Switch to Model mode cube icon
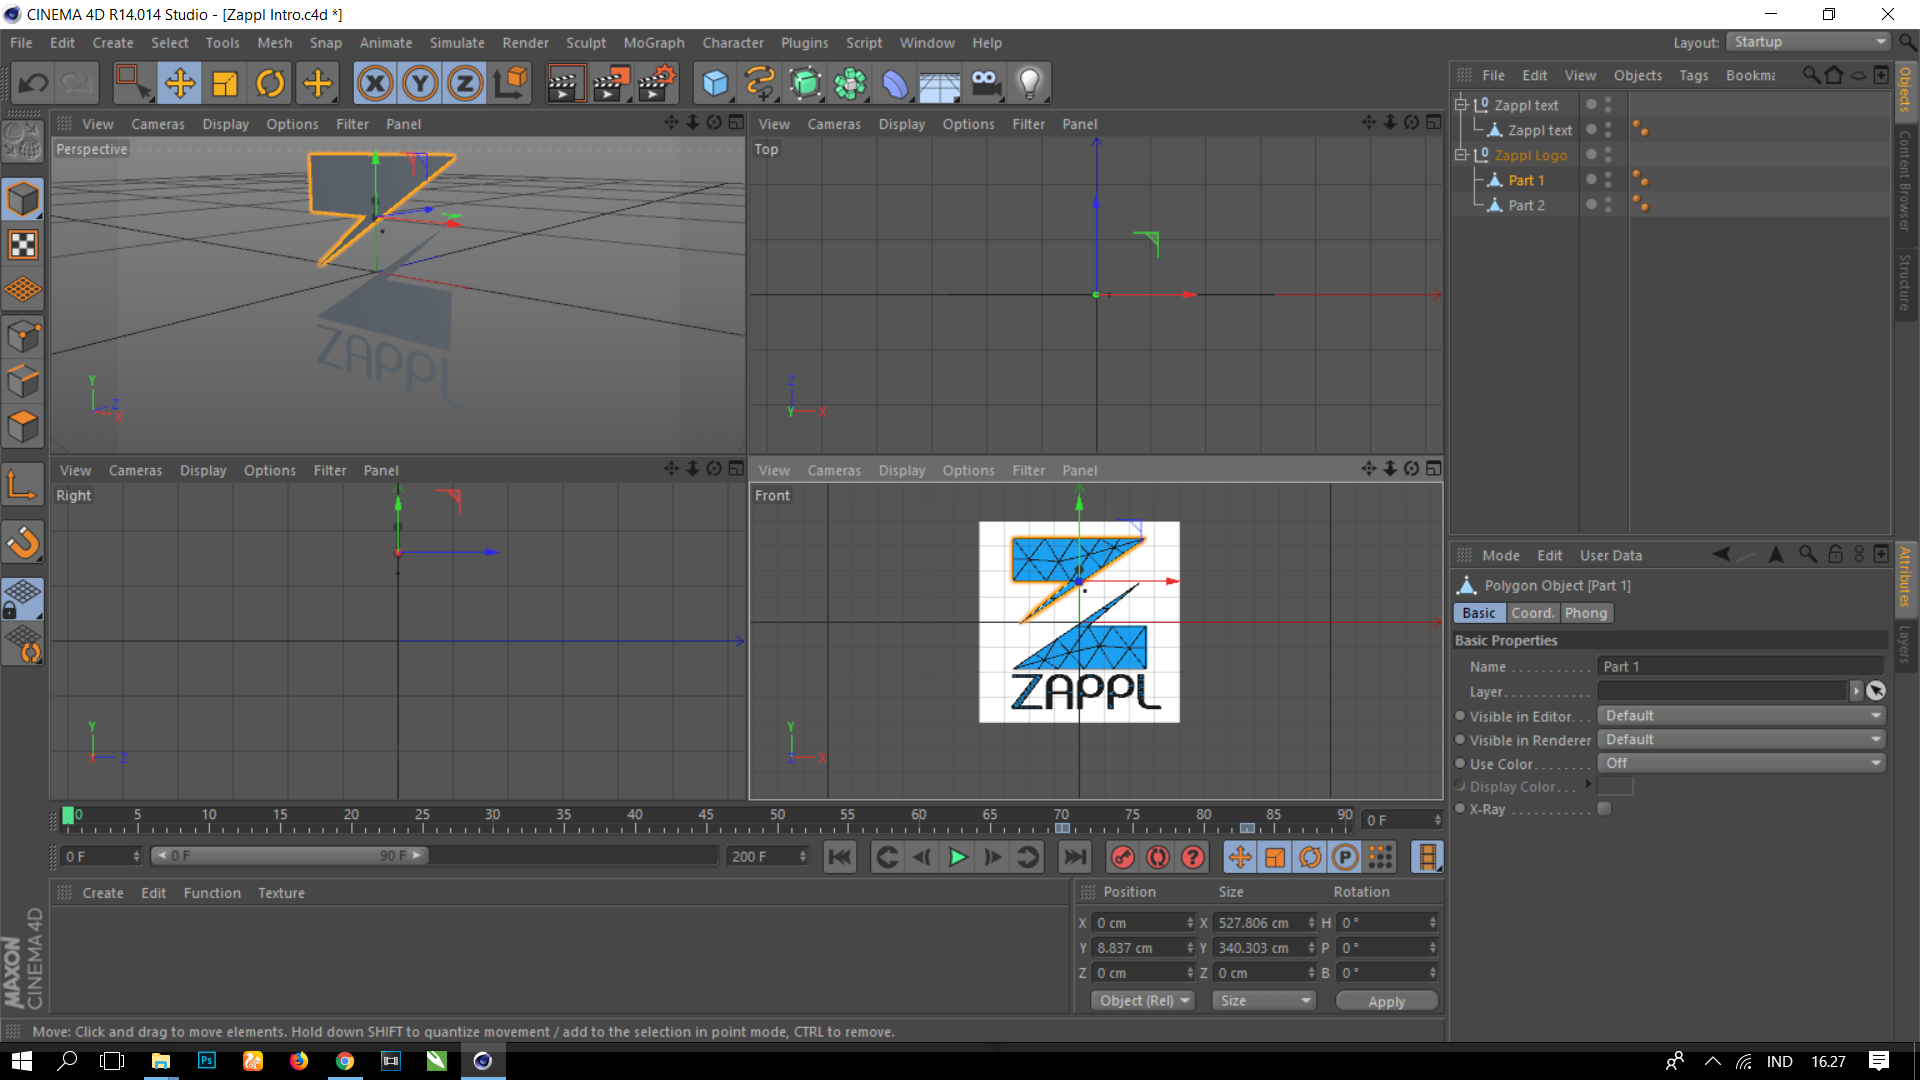 [x=23, y=199]
